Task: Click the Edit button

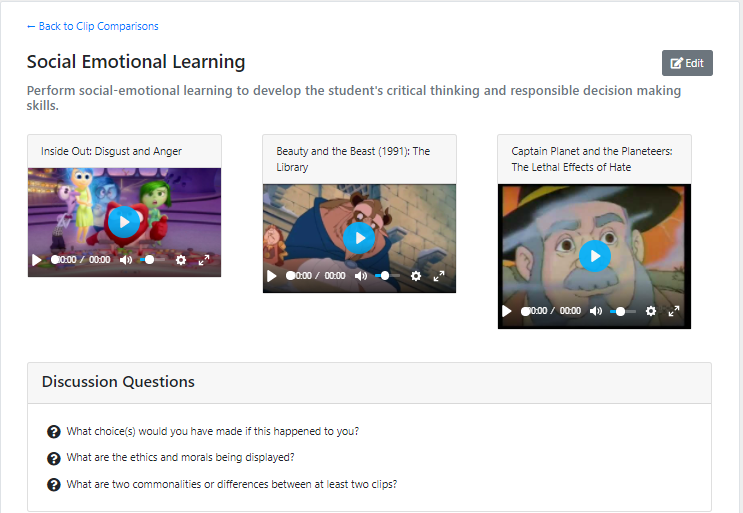Action: coord(687,63)
